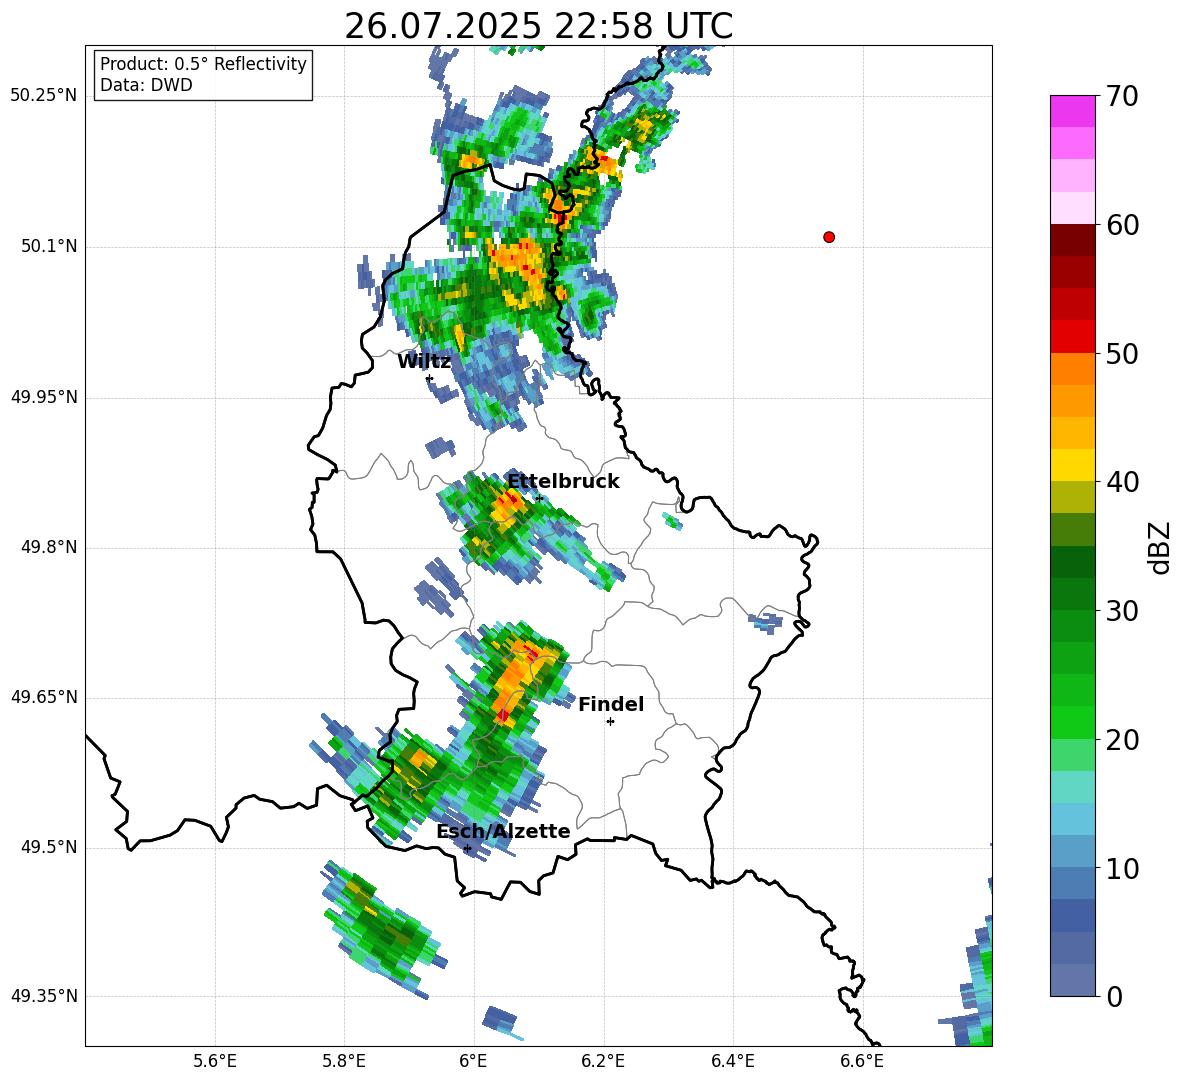Image resolution: width=1184 pixels, height=1081 pixels.
Task: Pick the orange swatch just below 50
Action: click(x=1072, y=369)
